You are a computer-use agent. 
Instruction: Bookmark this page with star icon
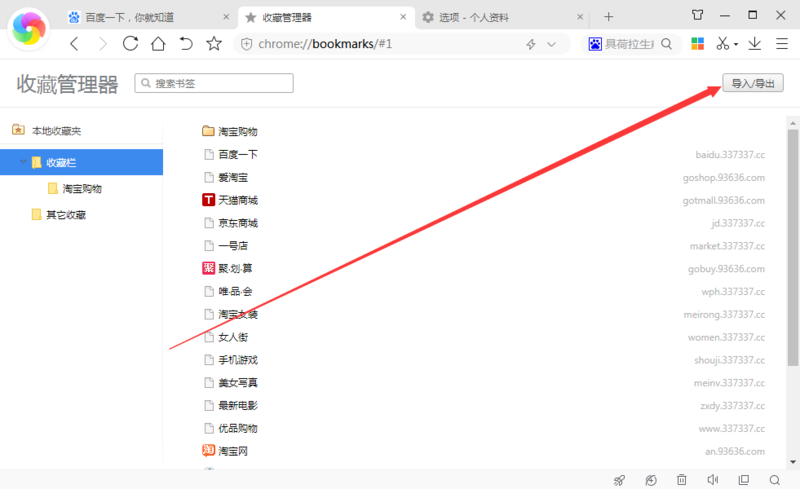pyautogui.click(x=214, y=44)
